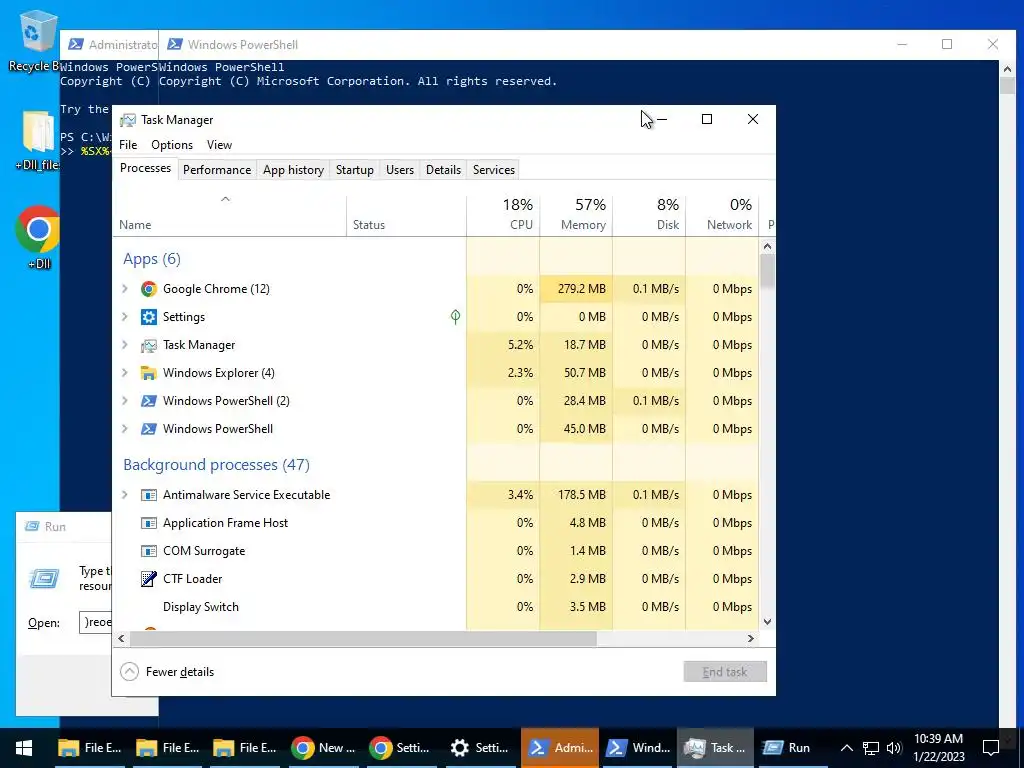Screen dimensions: 1024x768
Task: Open the Settings gear taskbar button
Action: (481, 748)
